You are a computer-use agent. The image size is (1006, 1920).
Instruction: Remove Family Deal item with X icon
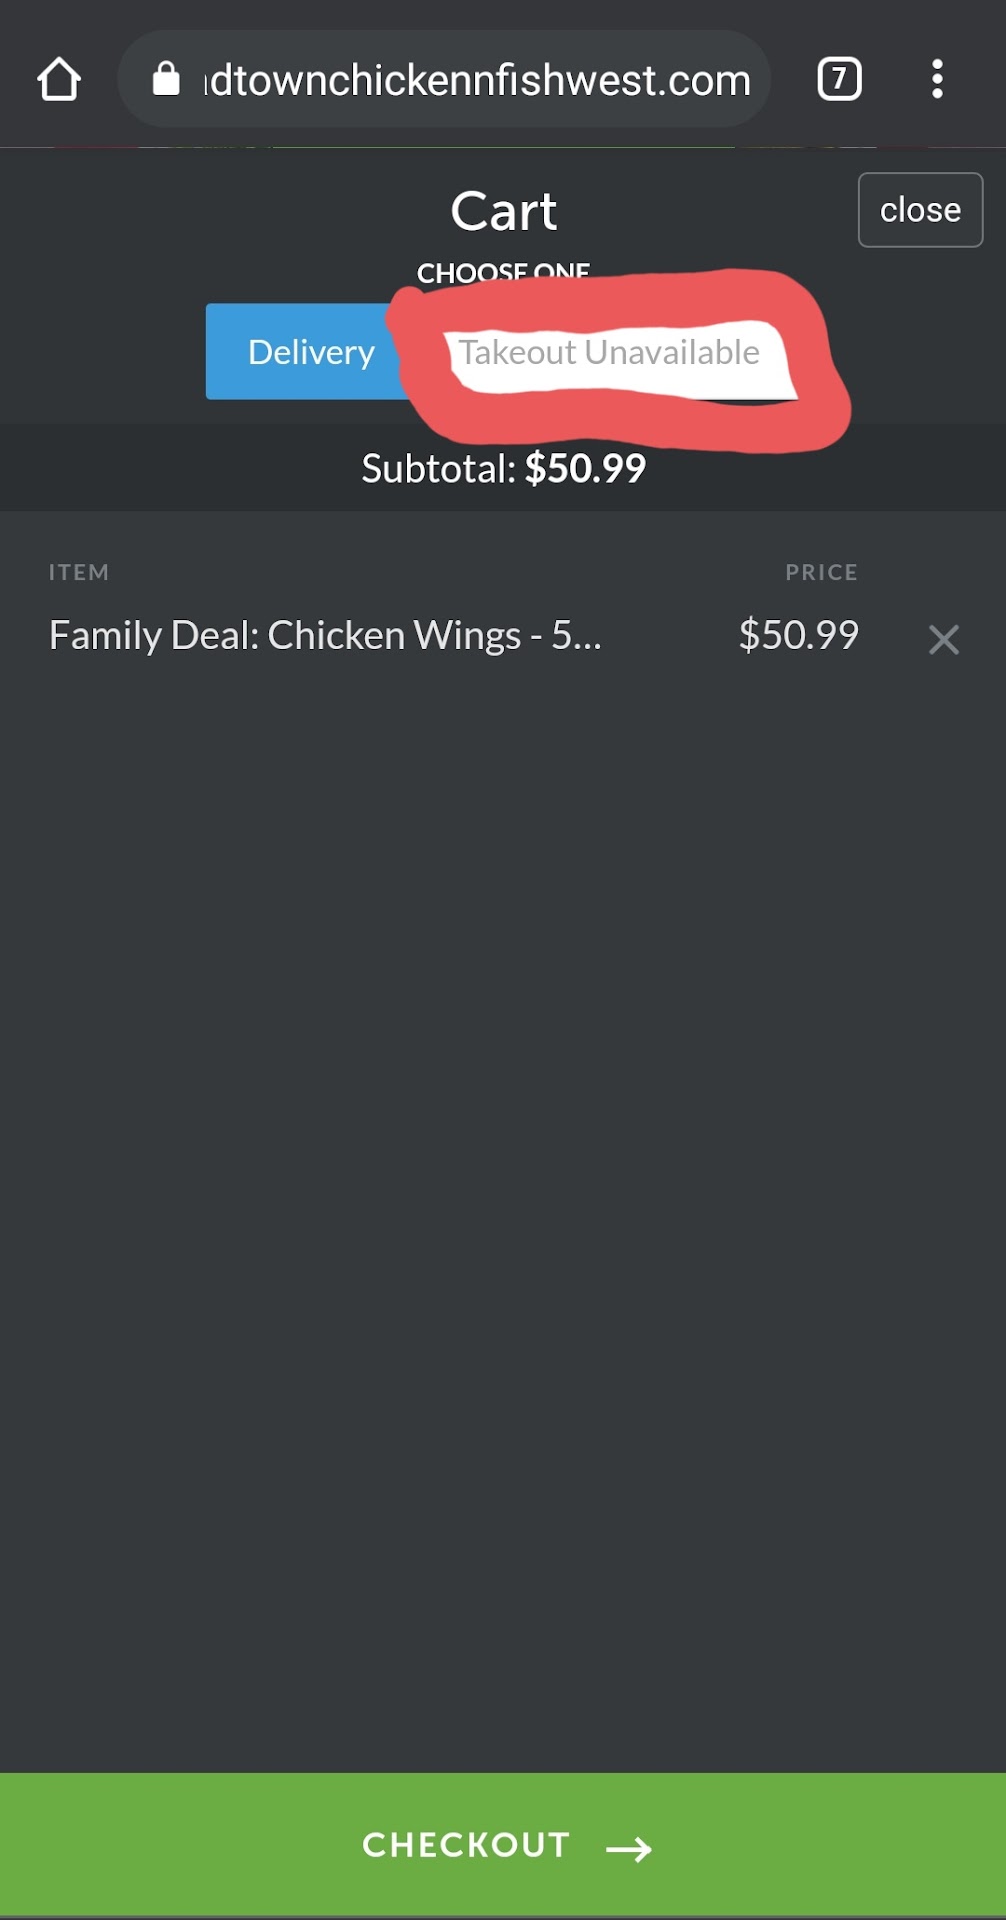click(x=943, y=639)
